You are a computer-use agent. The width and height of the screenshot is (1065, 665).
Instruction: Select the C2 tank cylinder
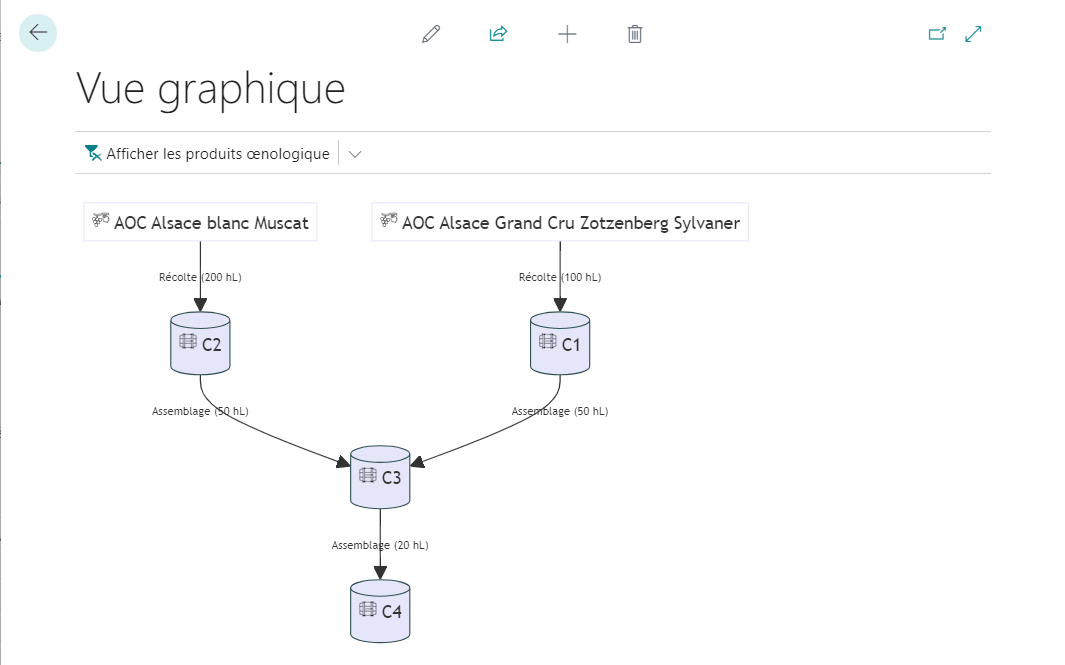pyautogui.click(x=200, y=343)
